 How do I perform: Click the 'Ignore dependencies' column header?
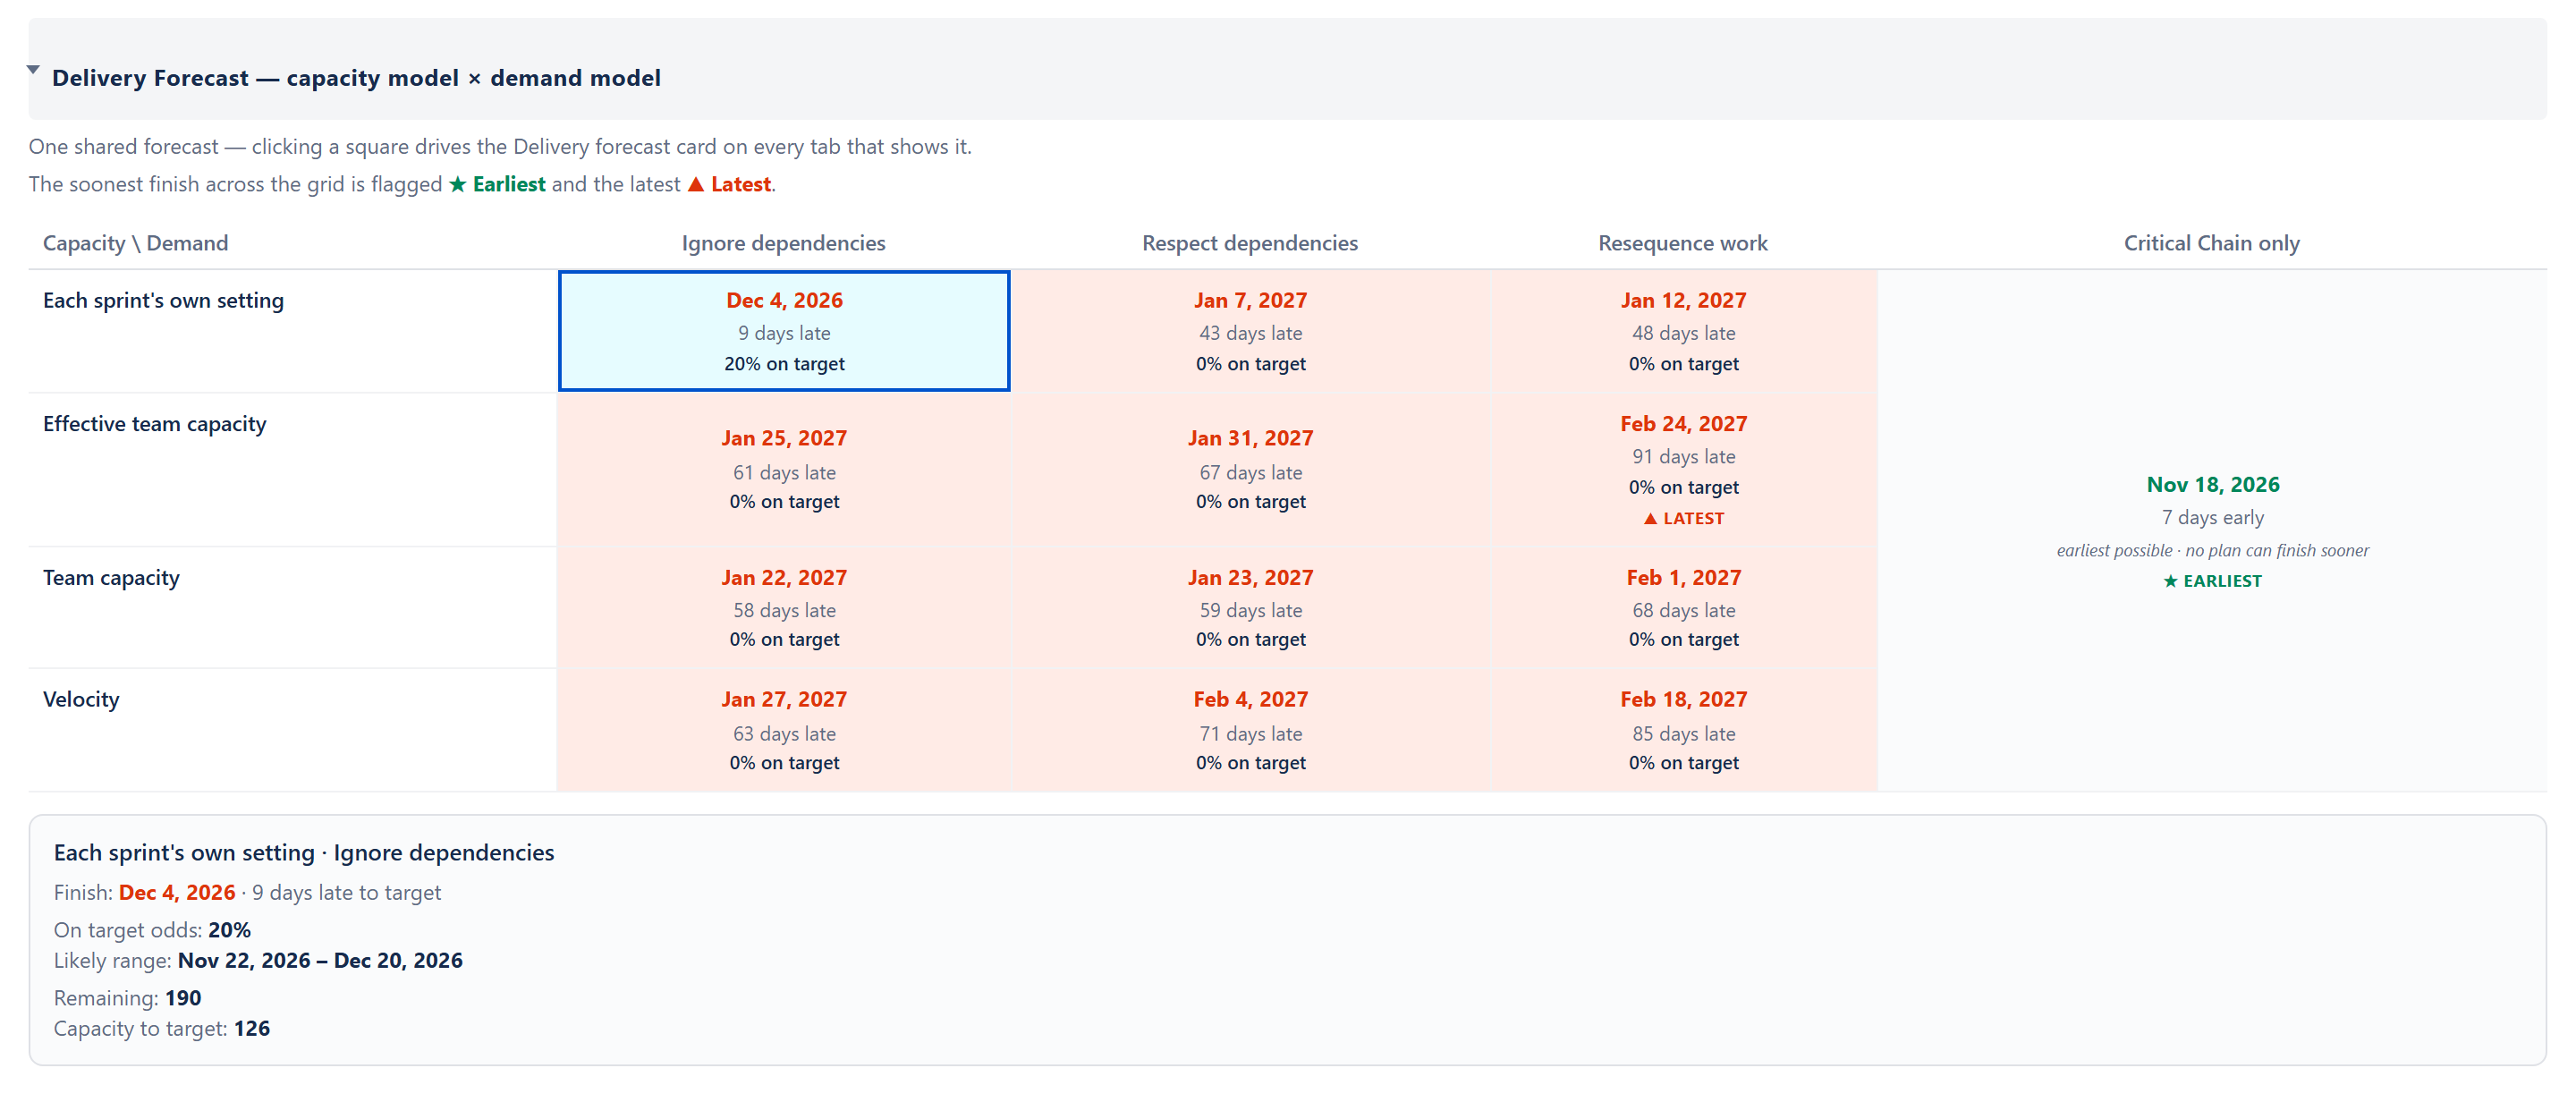coord(783,243)
